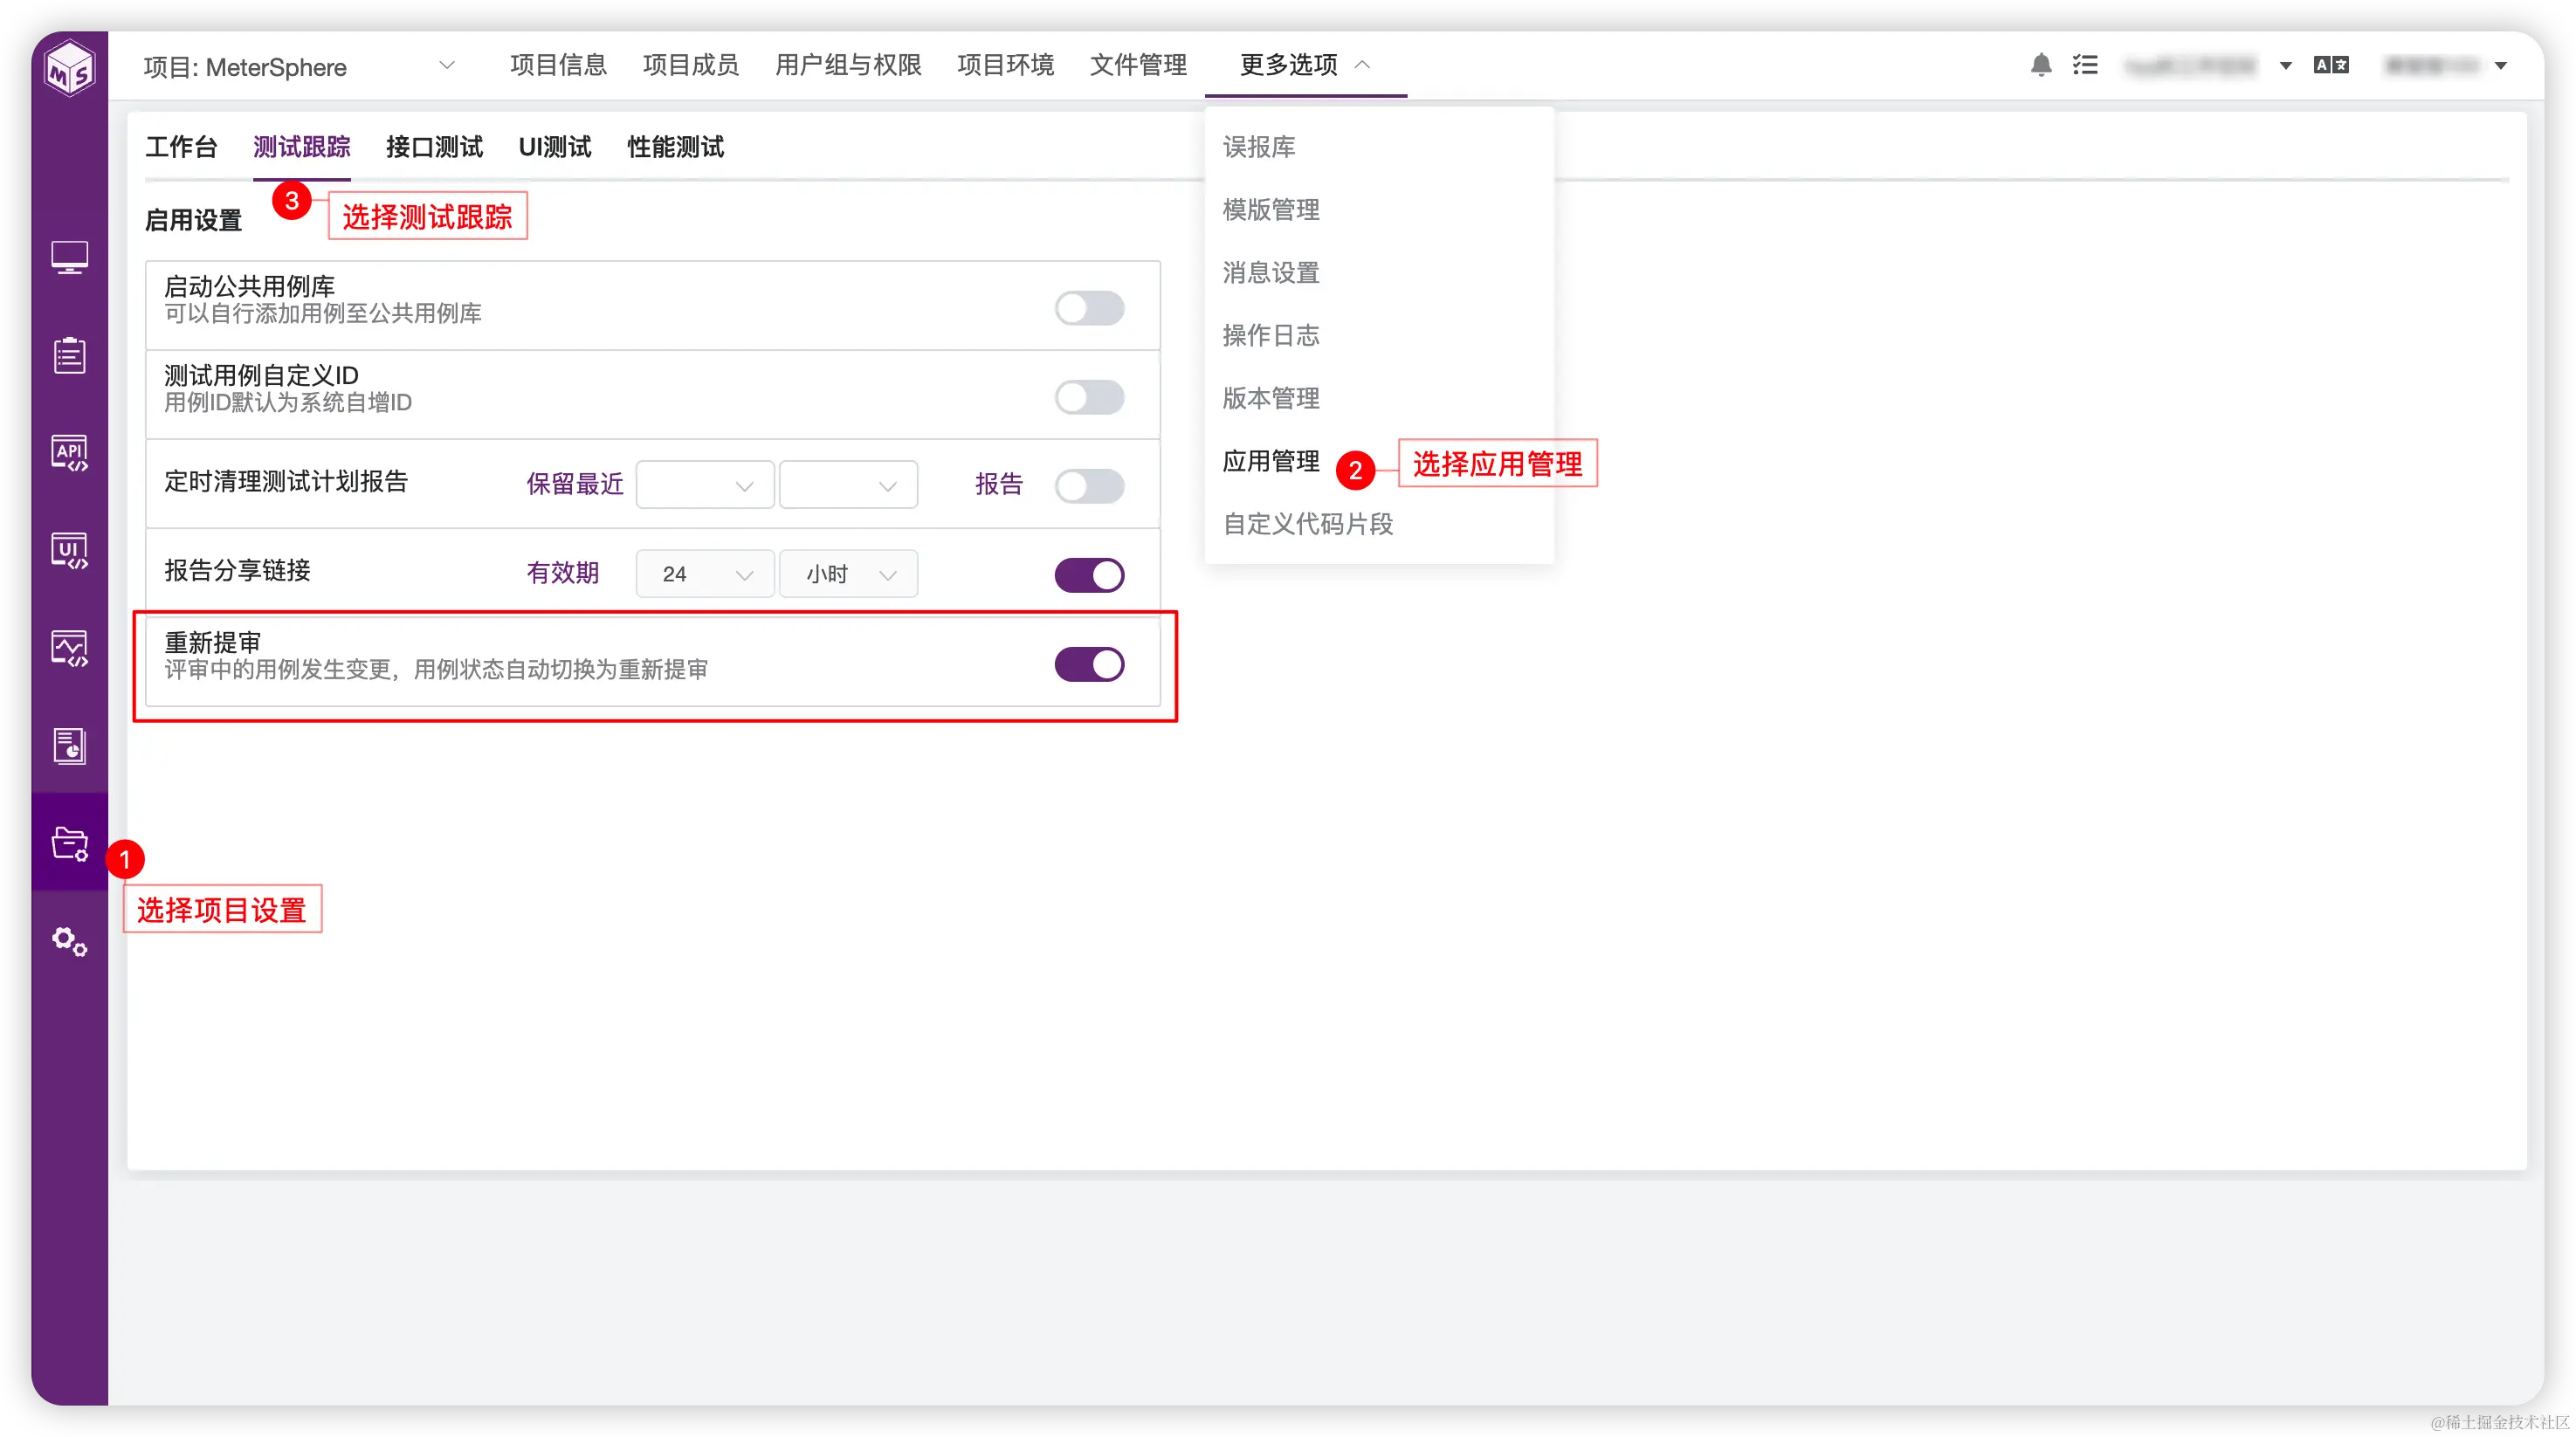2576x1437 pixels.
Task: Enable 测试用例自定义ID toggle
Action: (1090, 396)
